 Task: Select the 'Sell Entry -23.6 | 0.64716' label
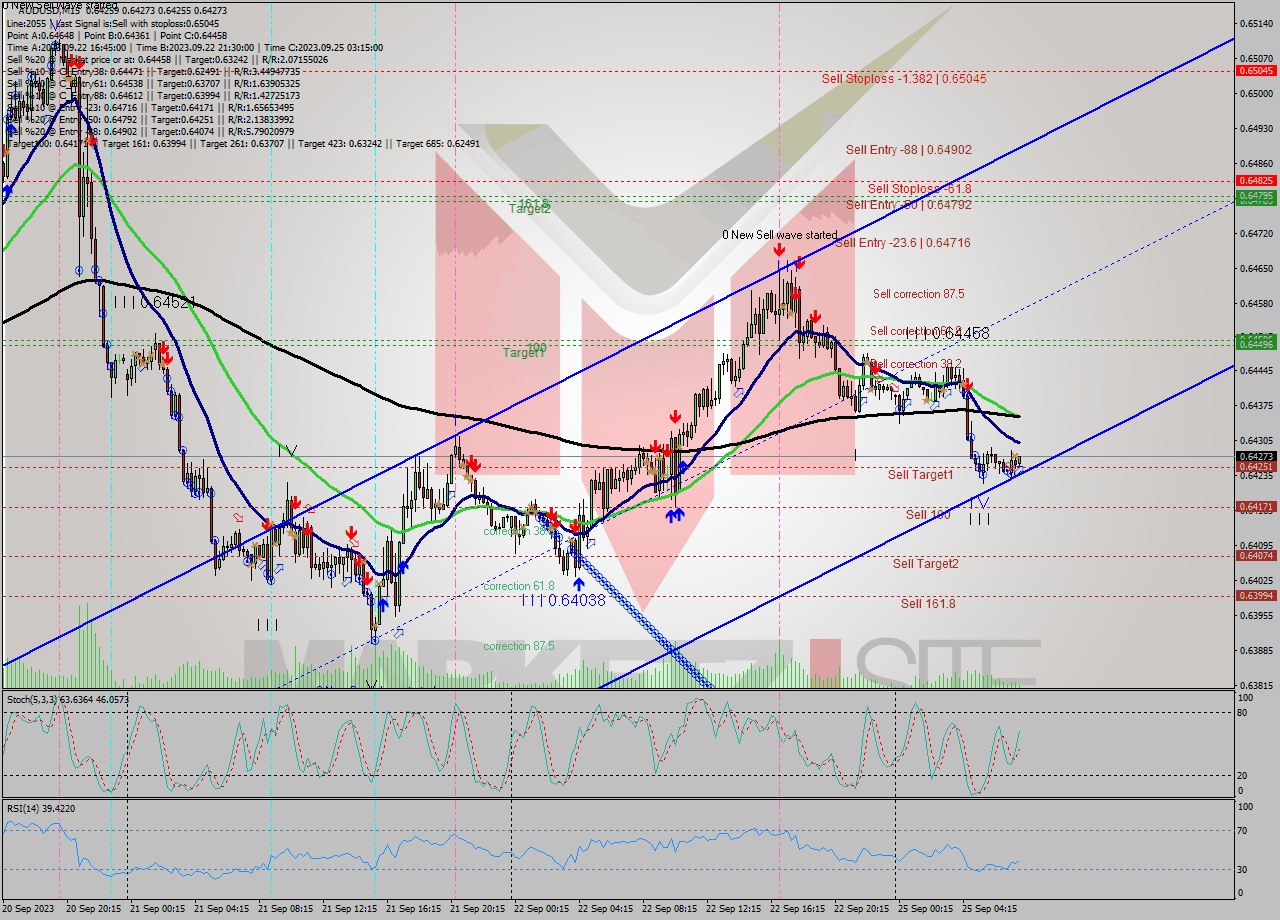pos(903,243)
